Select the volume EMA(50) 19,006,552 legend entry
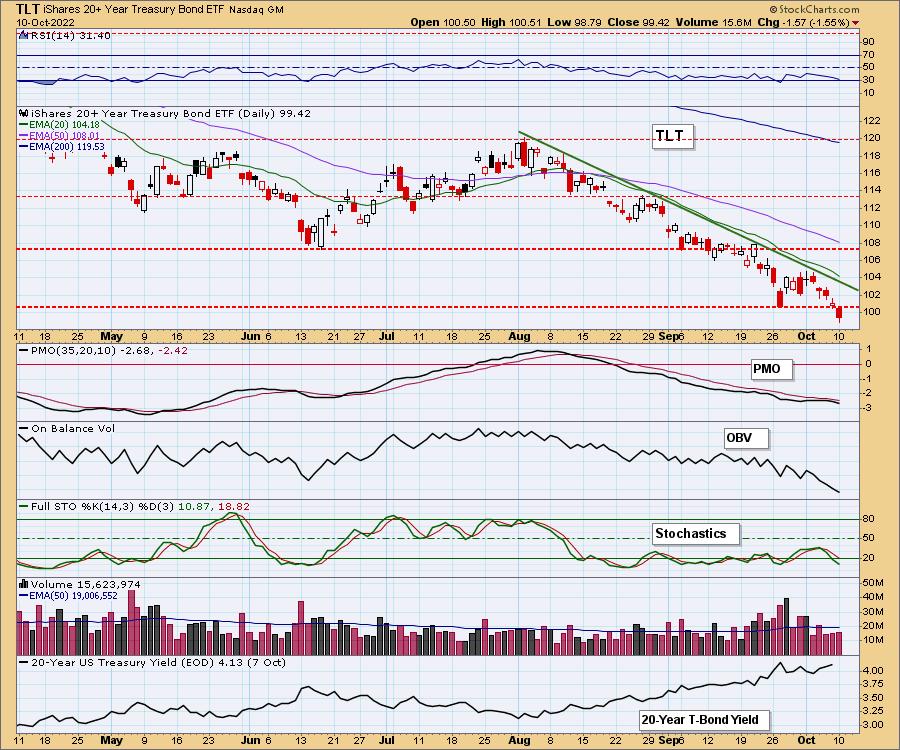The width and height of the screenshot is (900, 750). coord(68,596)
